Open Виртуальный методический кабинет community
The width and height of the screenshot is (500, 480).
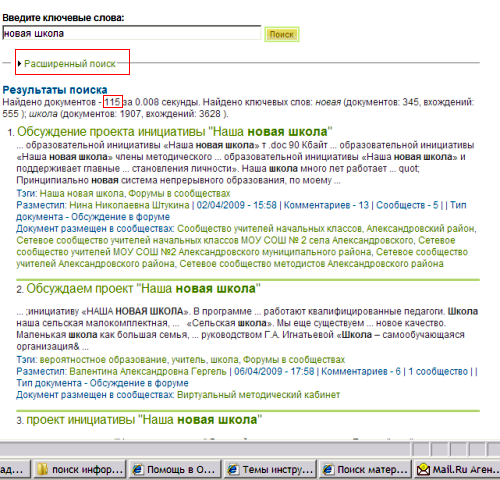[258, 395]
